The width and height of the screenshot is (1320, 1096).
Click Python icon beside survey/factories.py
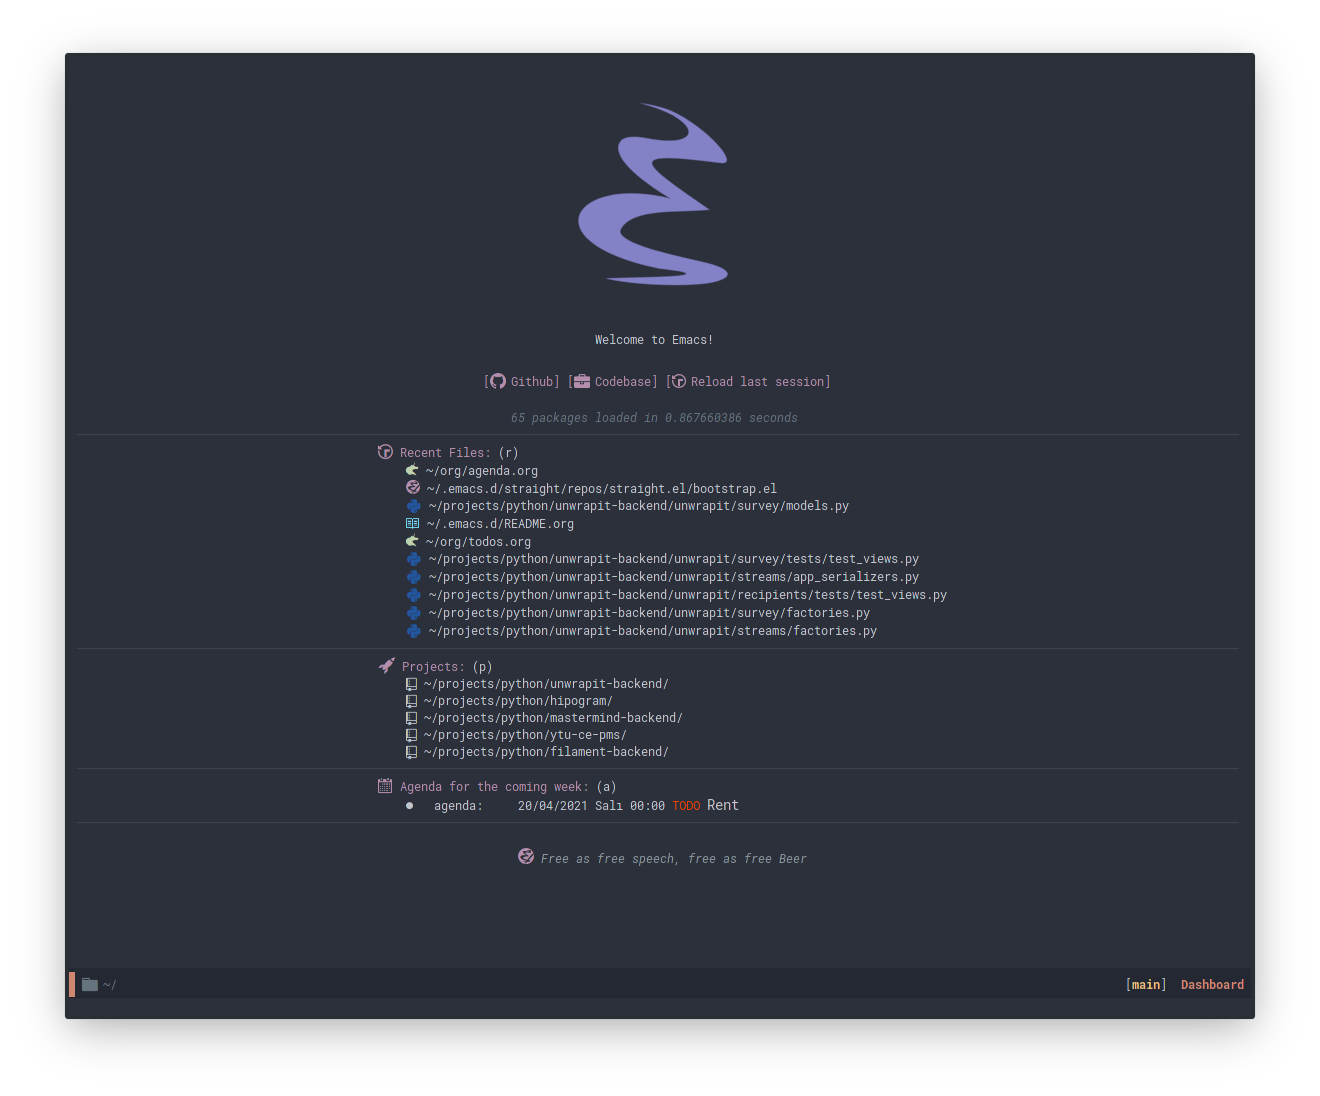click(413, 613)
